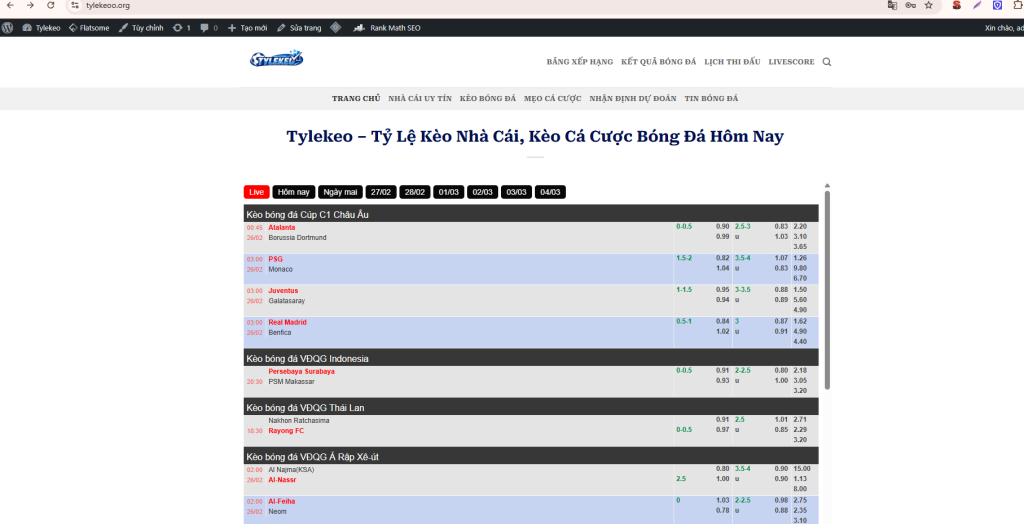The width and height of the screenshot is (1024, 524).
Task: Open LỊCH THI ĐẤU page
Action: tap(732, 62)
